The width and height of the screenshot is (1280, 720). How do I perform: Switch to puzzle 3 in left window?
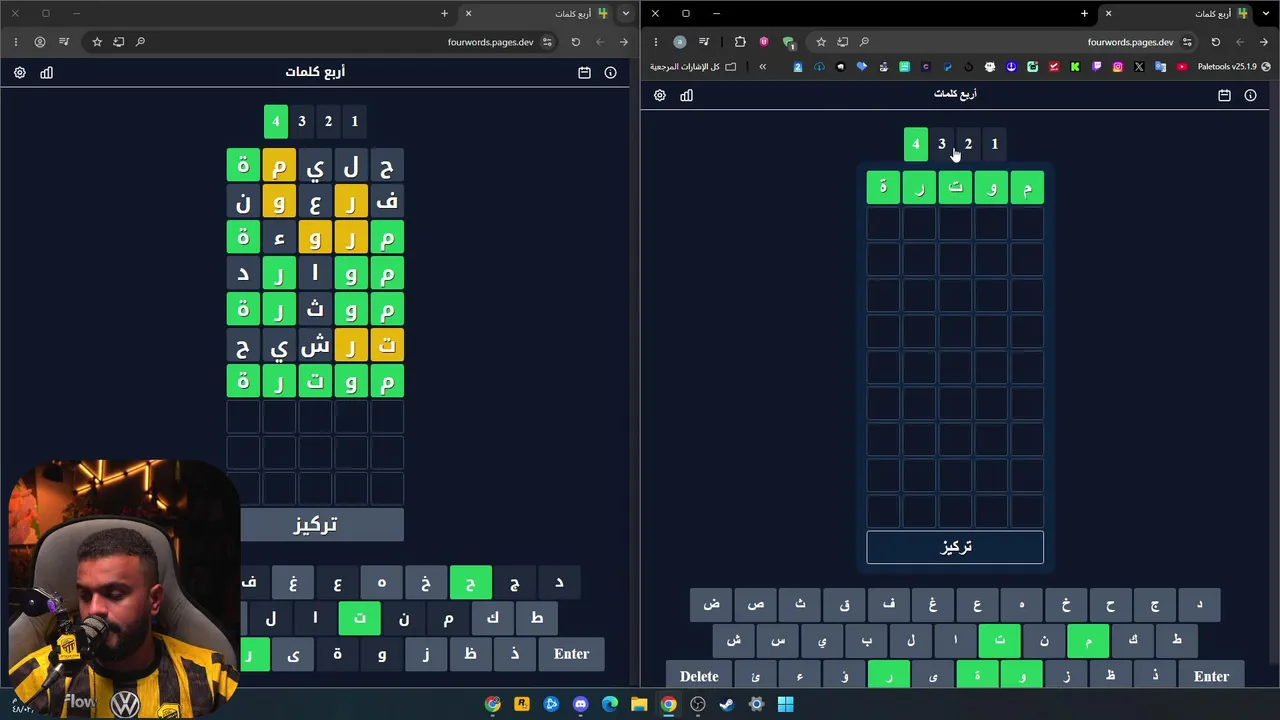[302, 121]
